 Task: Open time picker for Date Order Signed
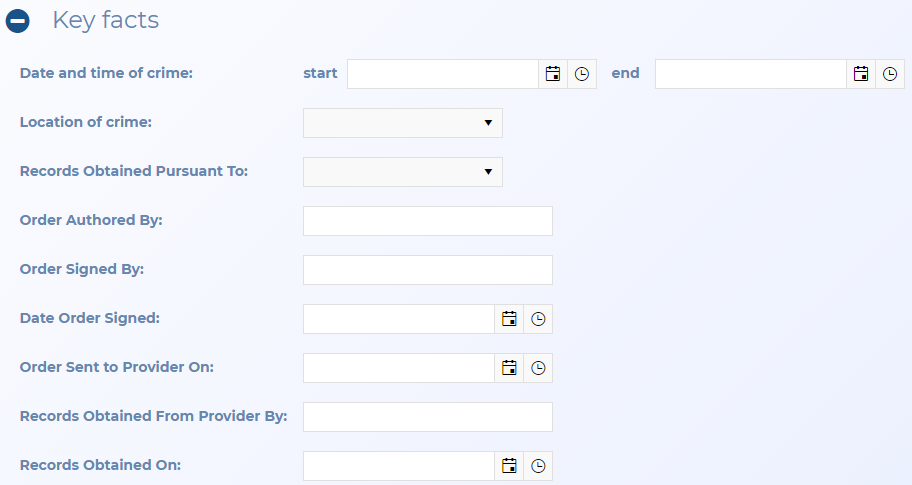click(538, 319)
